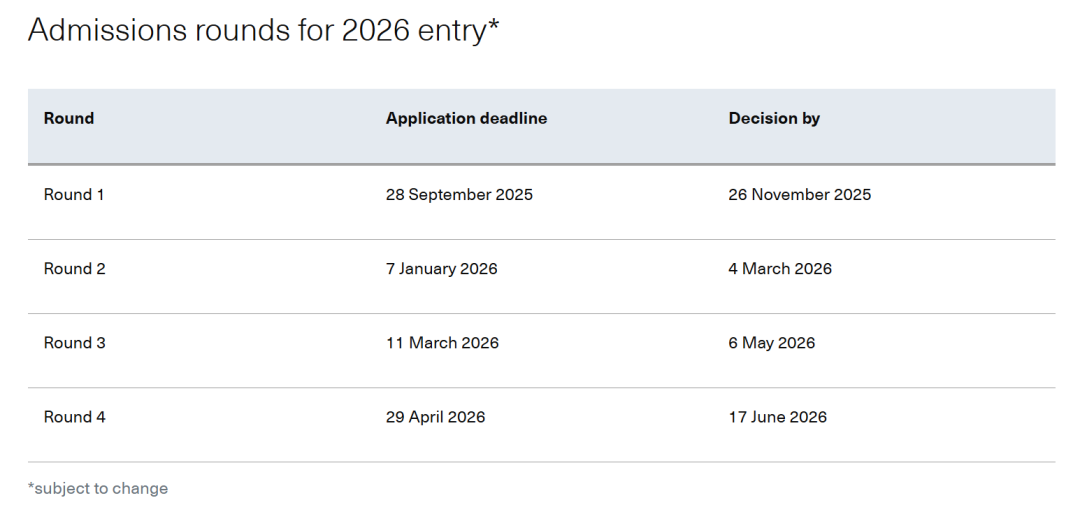Click the 29 April 2026 deadline

(435, 417)
